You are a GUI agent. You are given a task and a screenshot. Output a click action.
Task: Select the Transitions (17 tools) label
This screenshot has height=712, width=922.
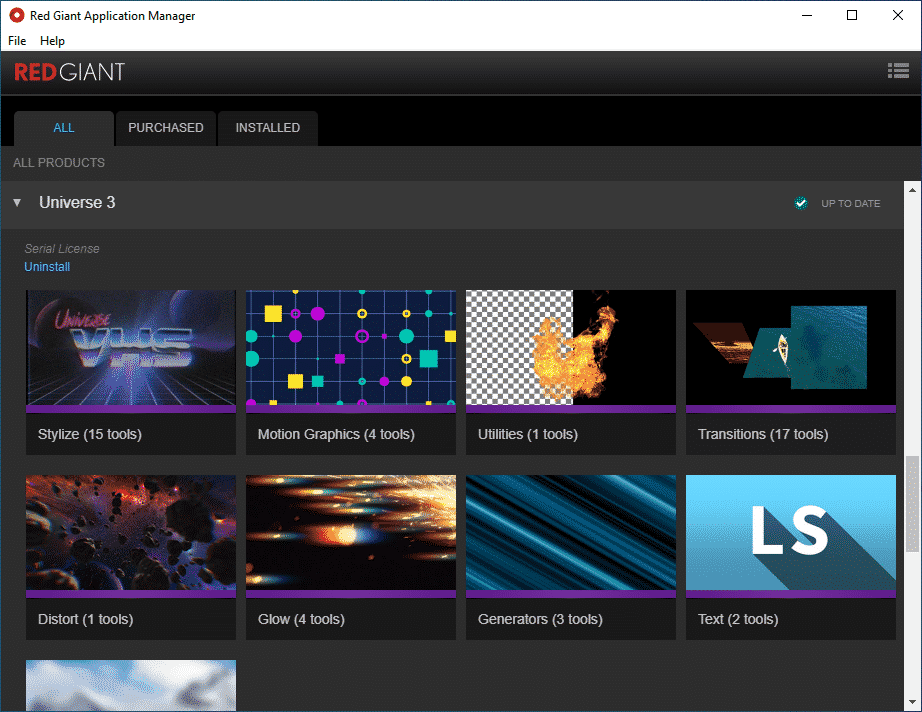coord(763,434)
